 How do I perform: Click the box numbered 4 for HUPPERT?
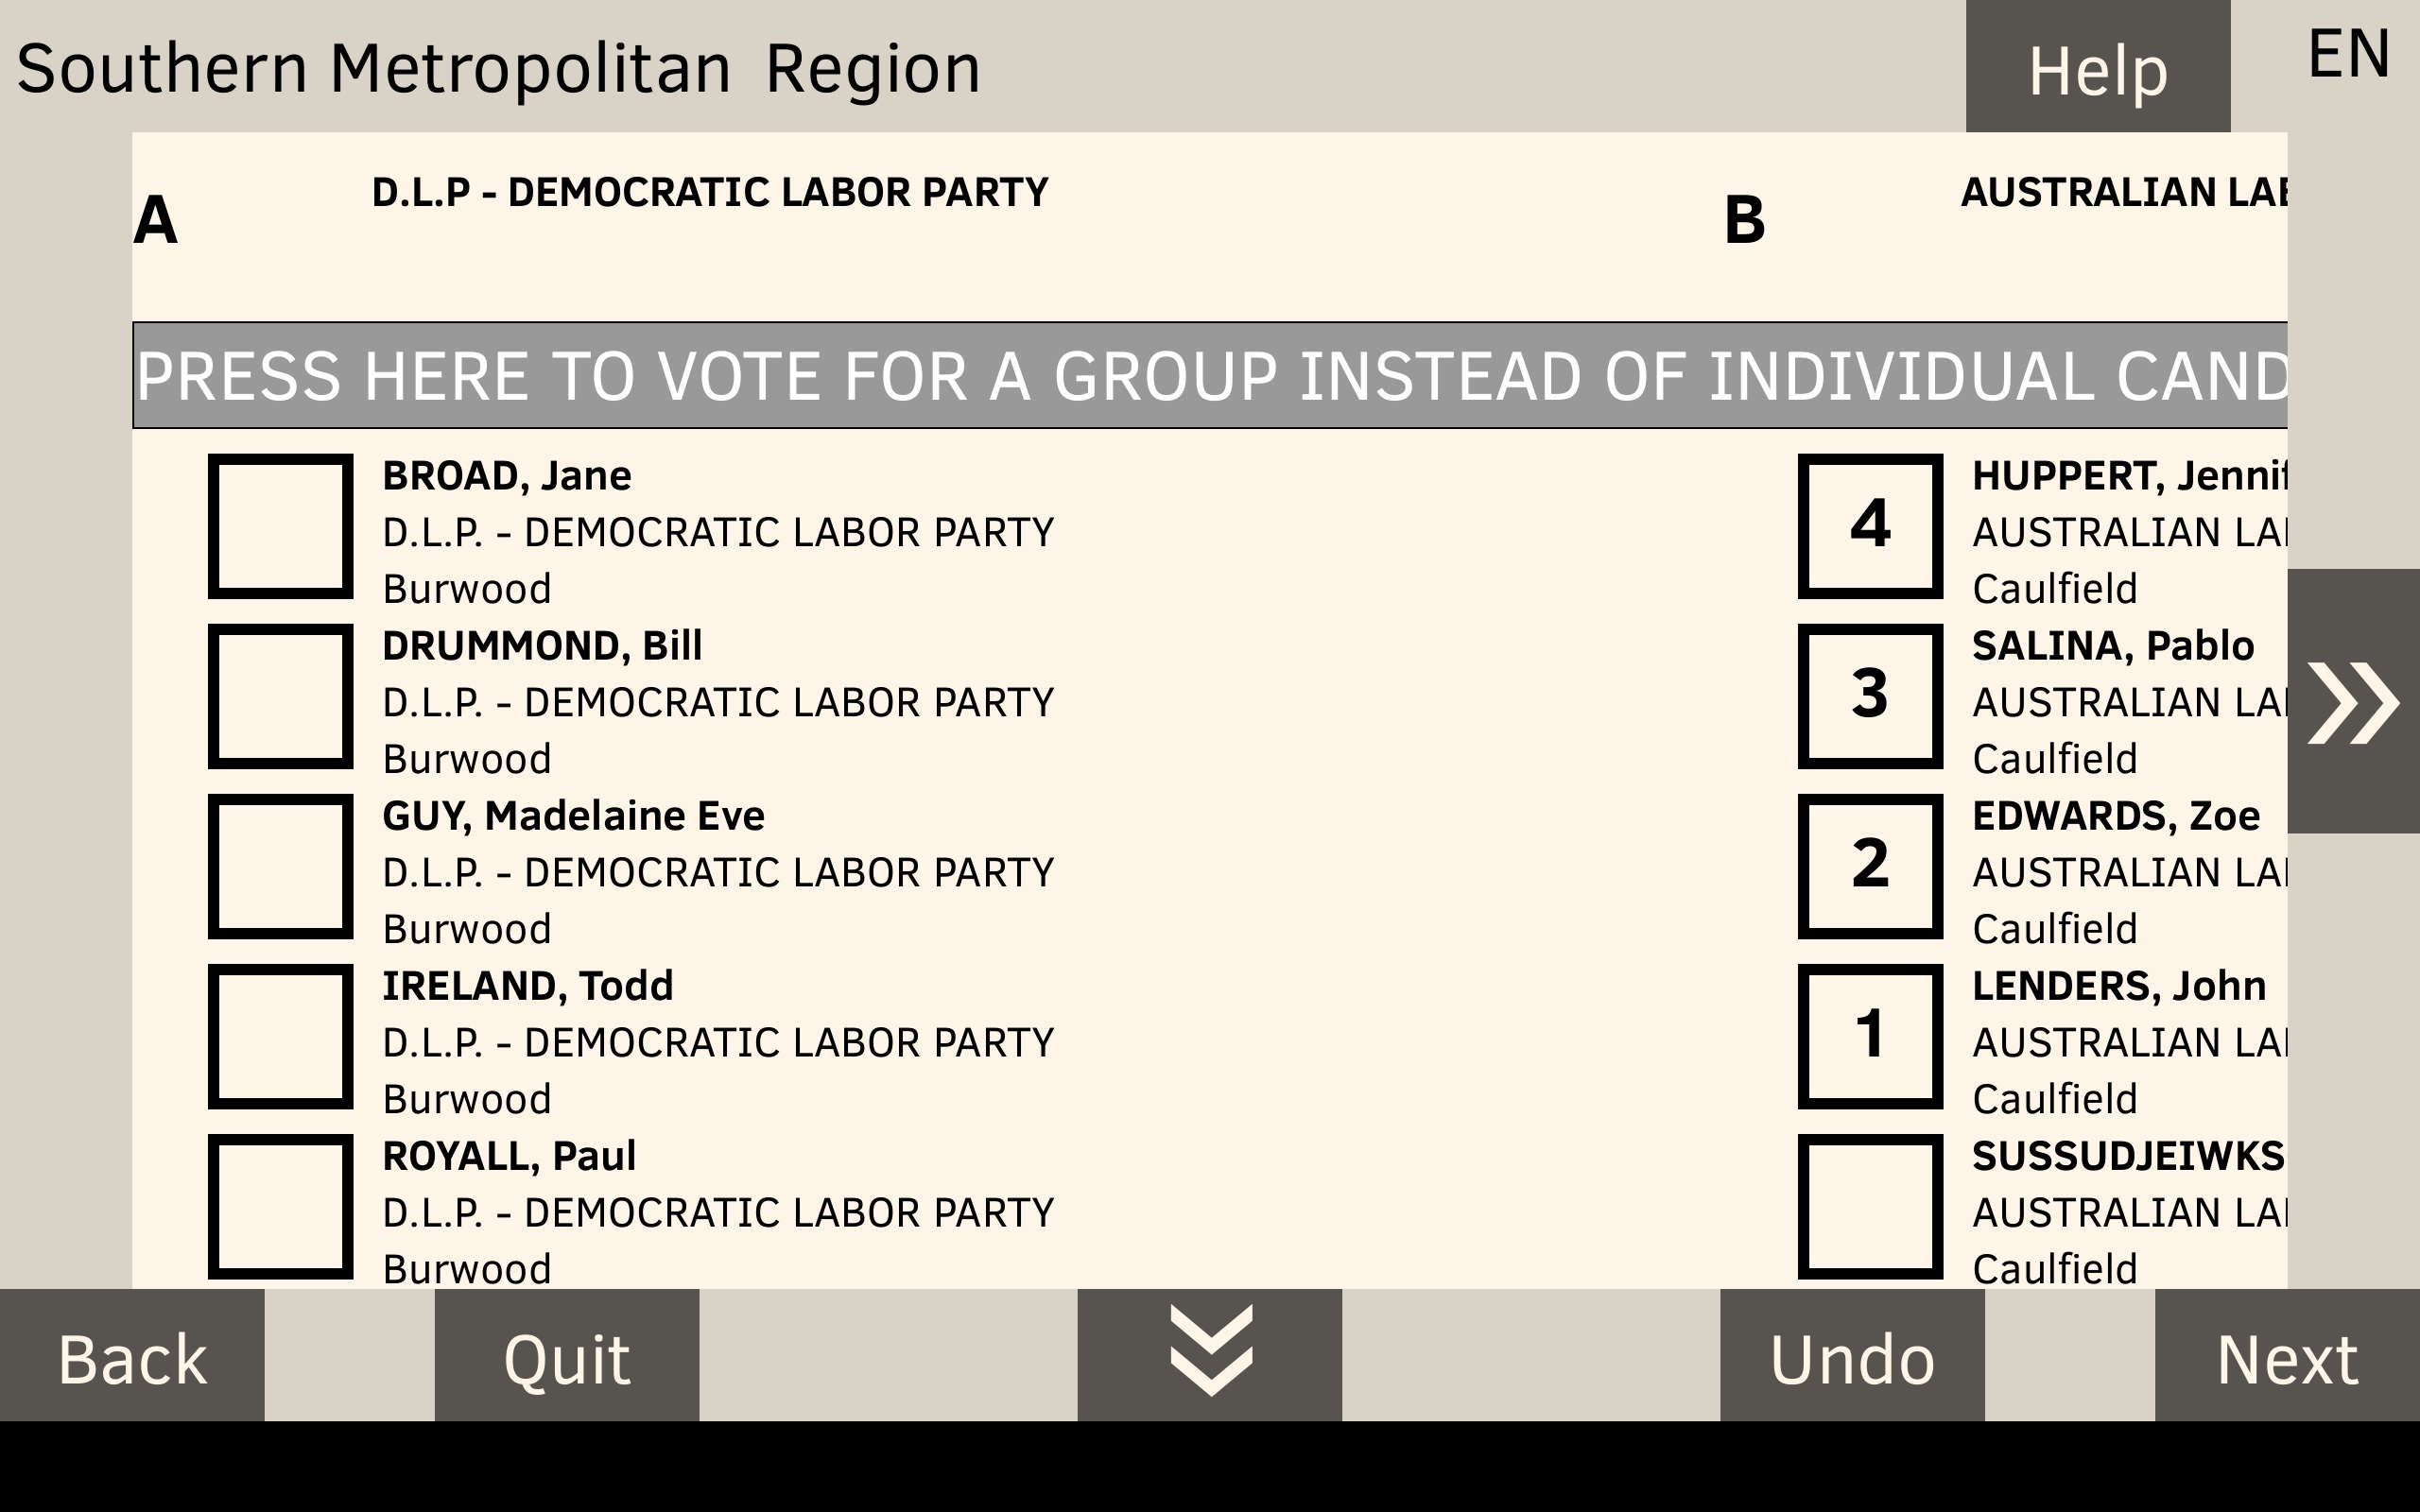coord(1870,526)
